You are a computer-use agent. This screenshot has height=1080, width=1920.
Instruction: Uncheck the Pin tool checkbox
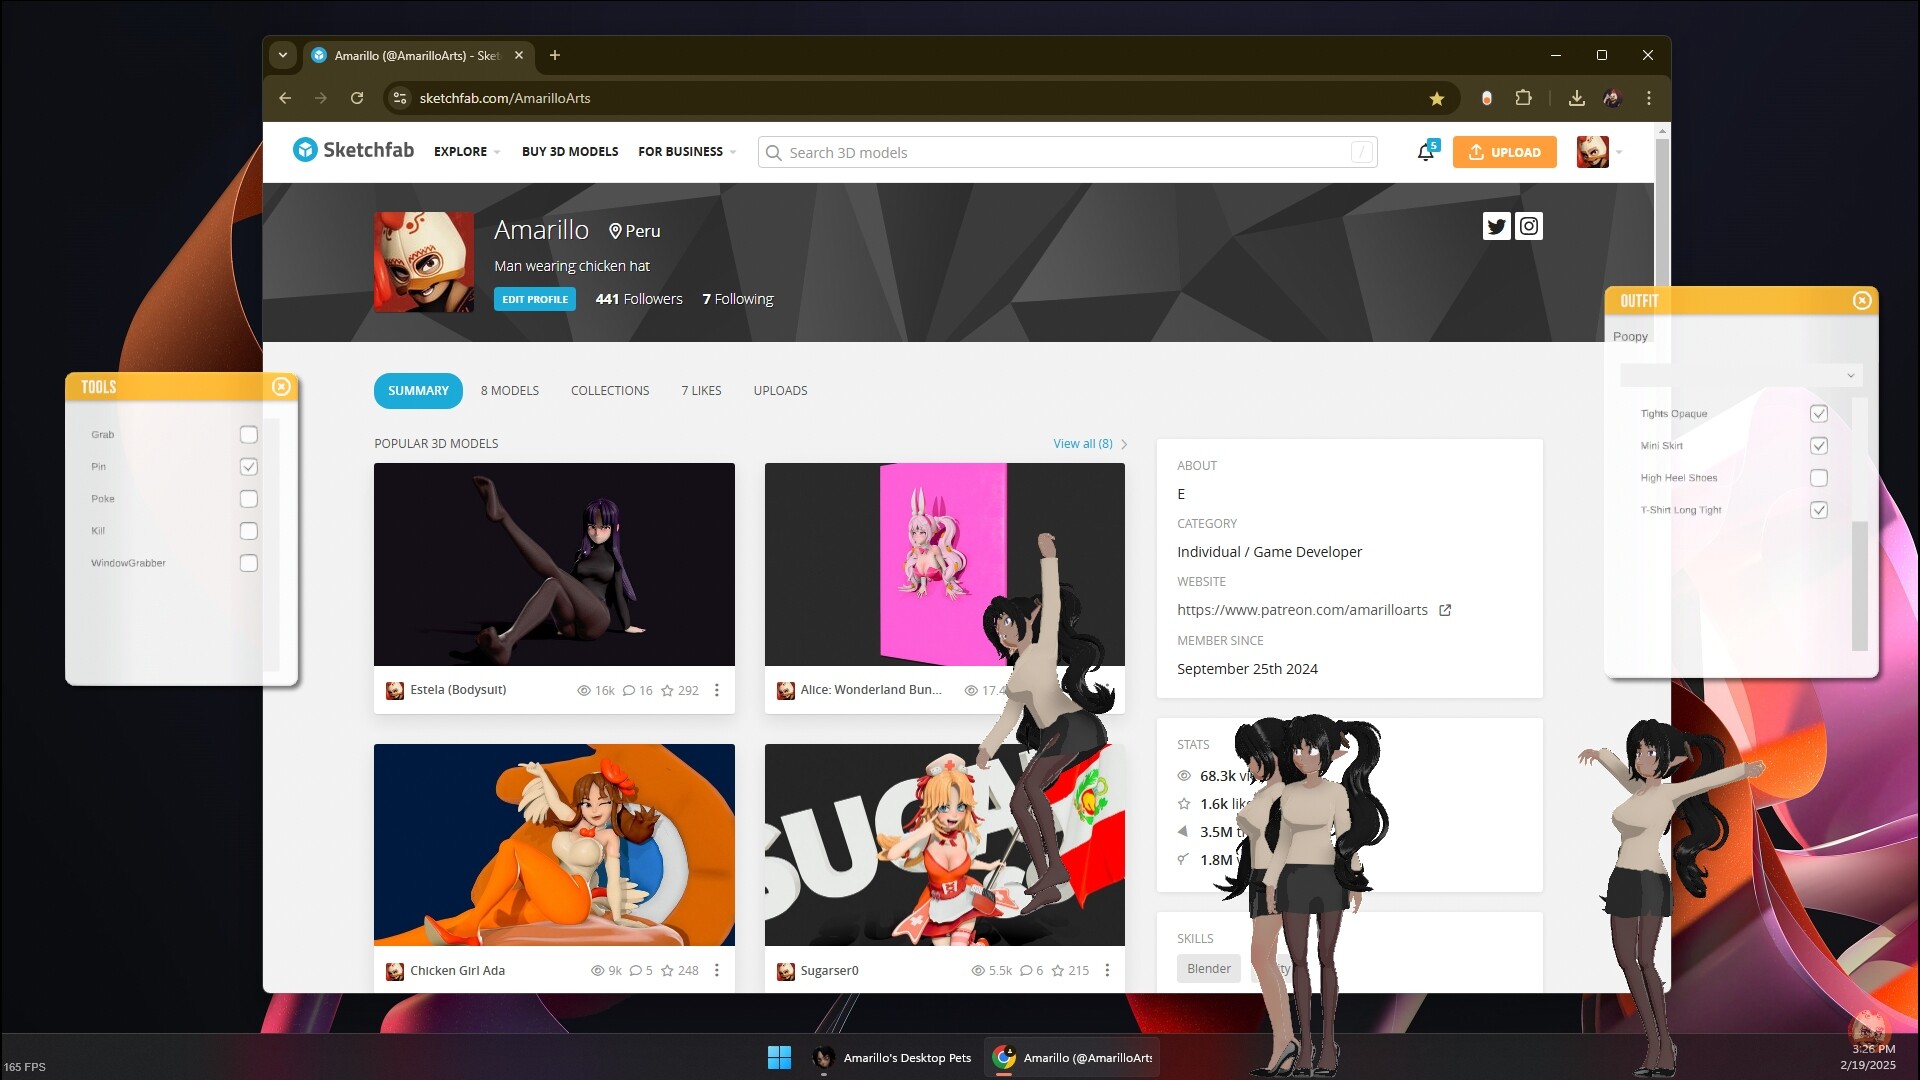pos(249,466)
